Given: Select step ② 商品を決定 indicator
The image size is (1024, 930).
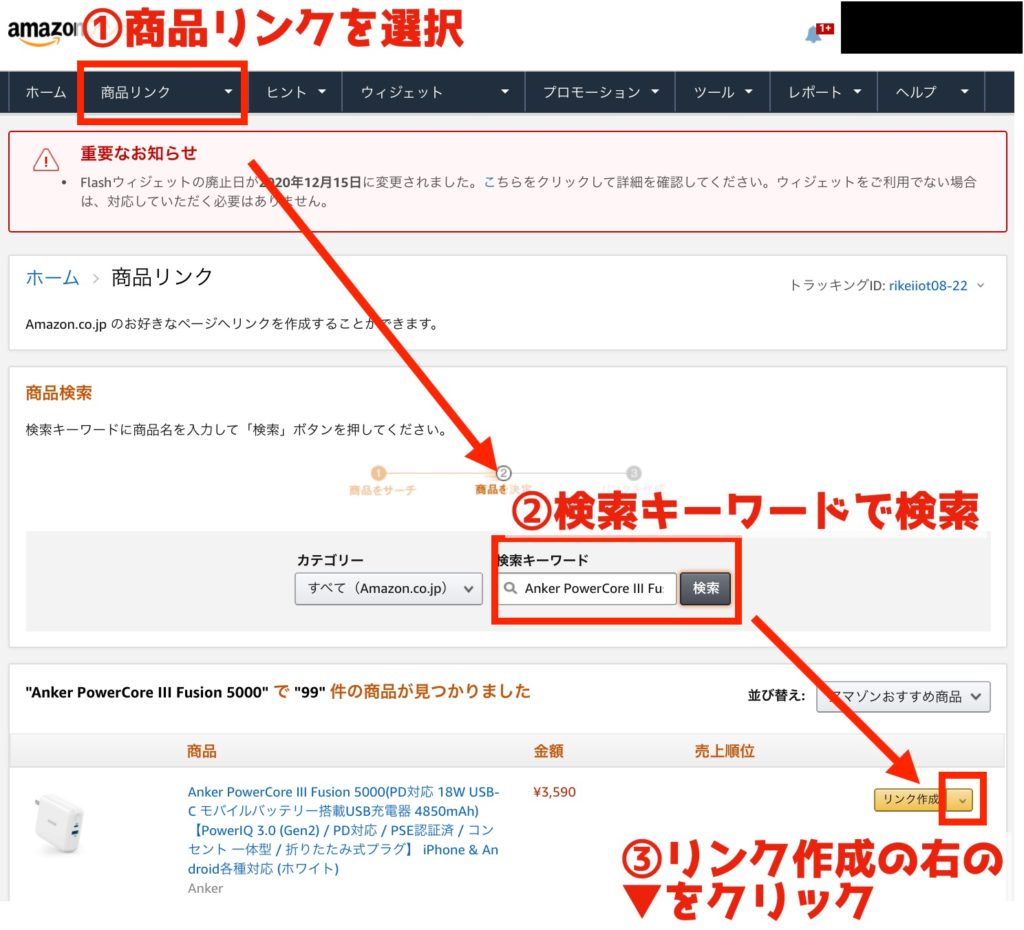Looking at the screenshot, I should coord(504,472).
